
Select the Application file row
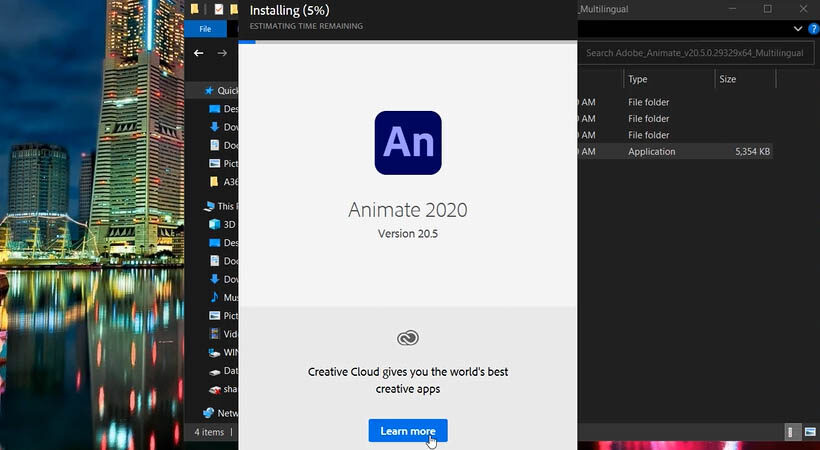[x=676, y=152]
